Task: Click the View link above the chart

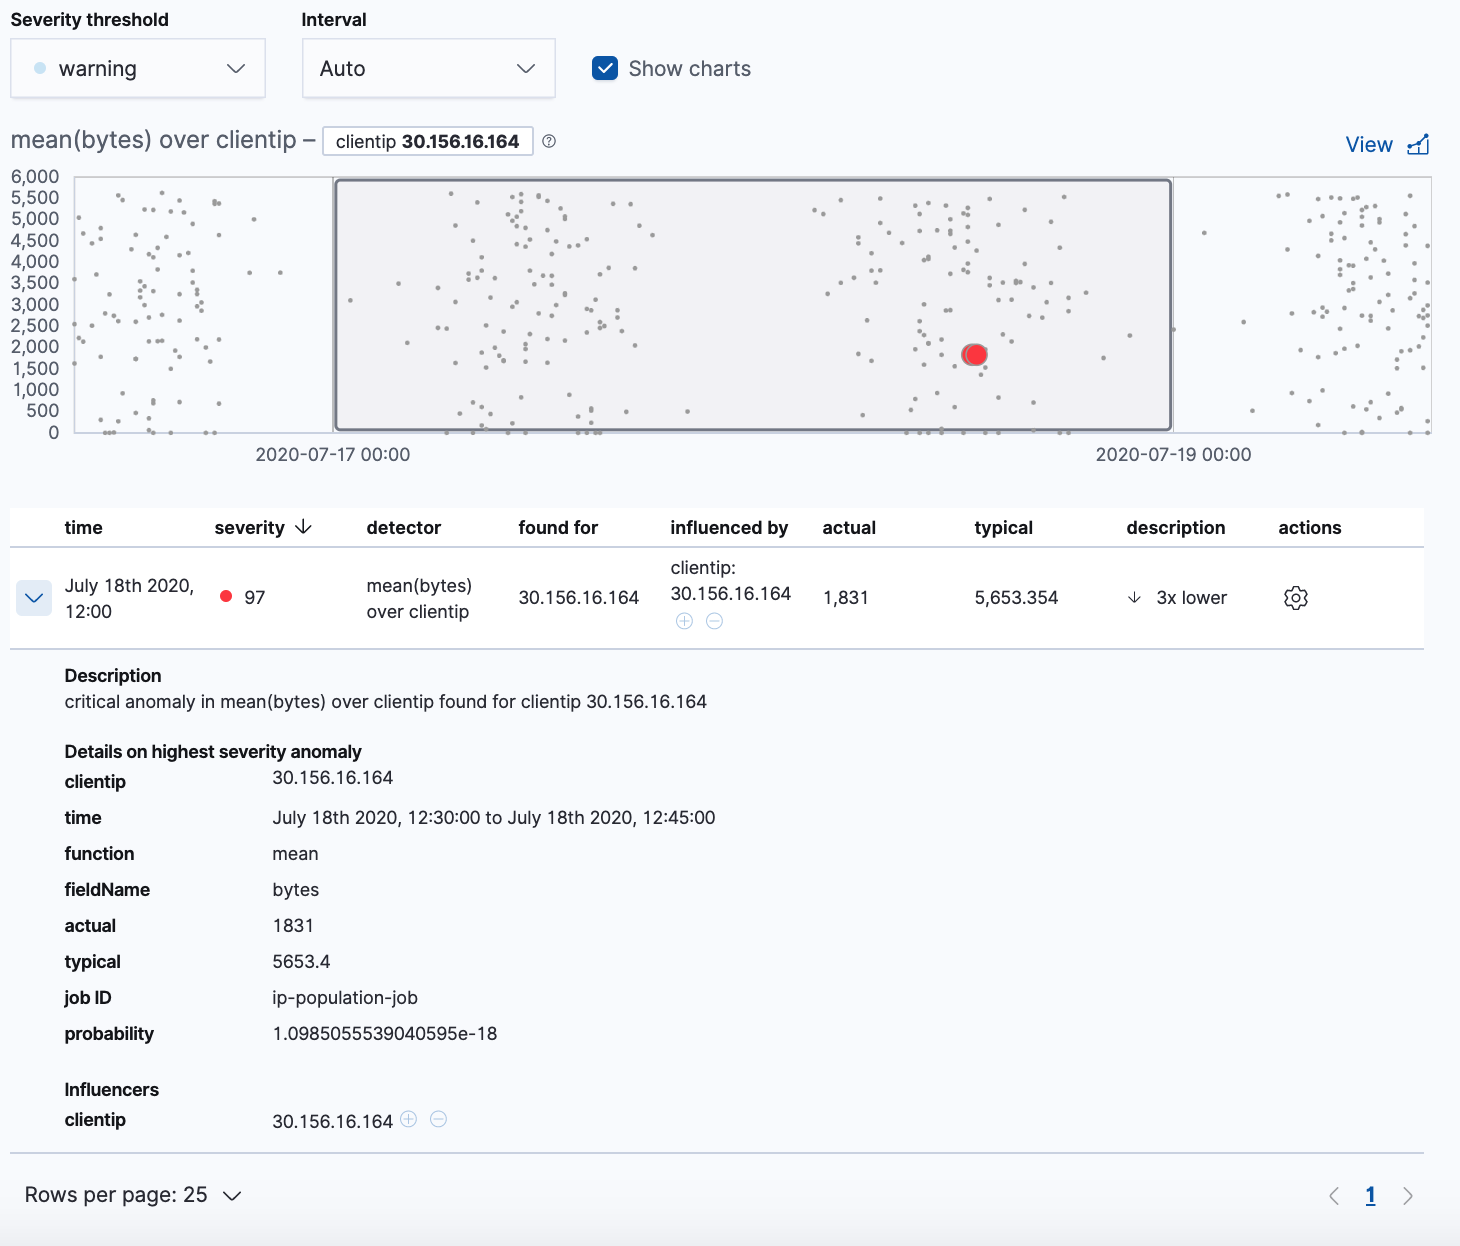Action: [1368, 144]
